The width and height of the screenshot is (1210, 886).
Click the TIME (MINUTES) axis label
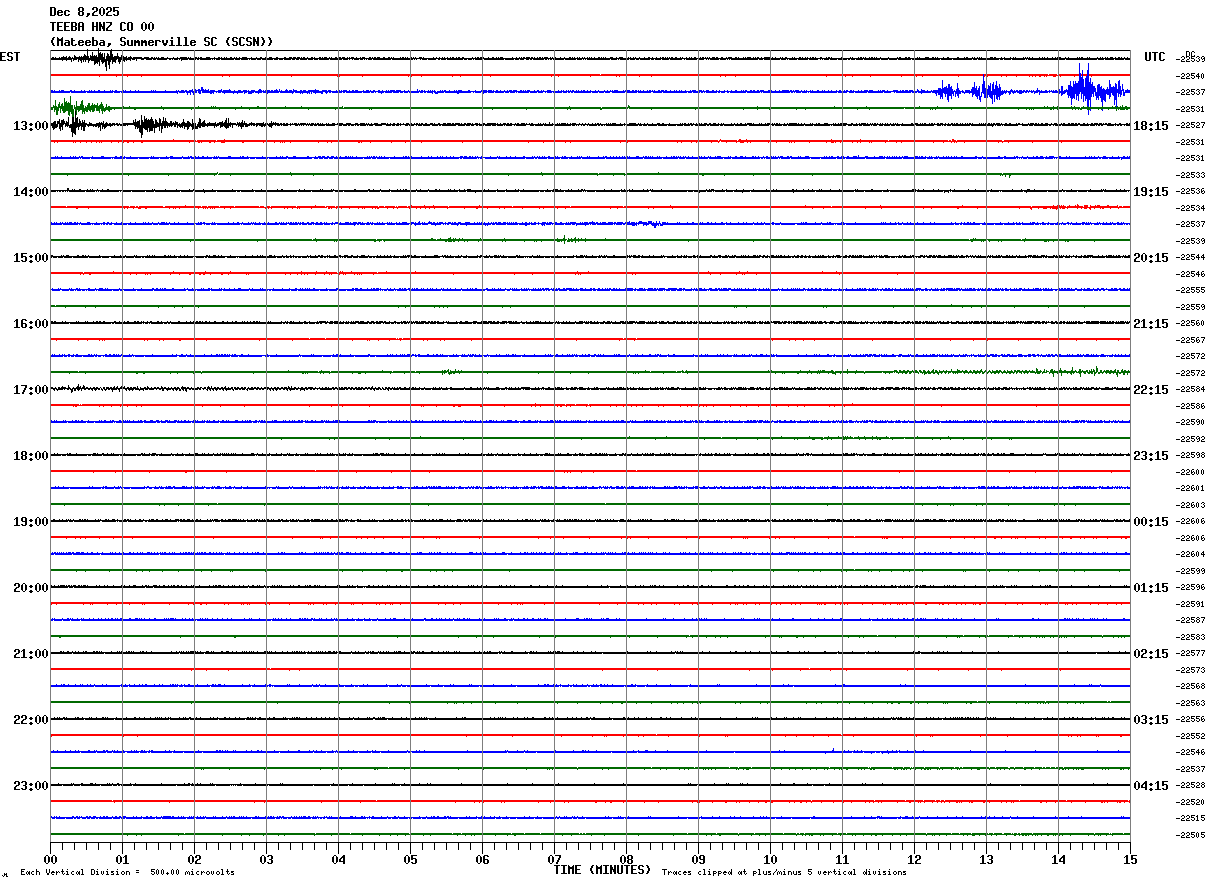[x=602, y=870]
